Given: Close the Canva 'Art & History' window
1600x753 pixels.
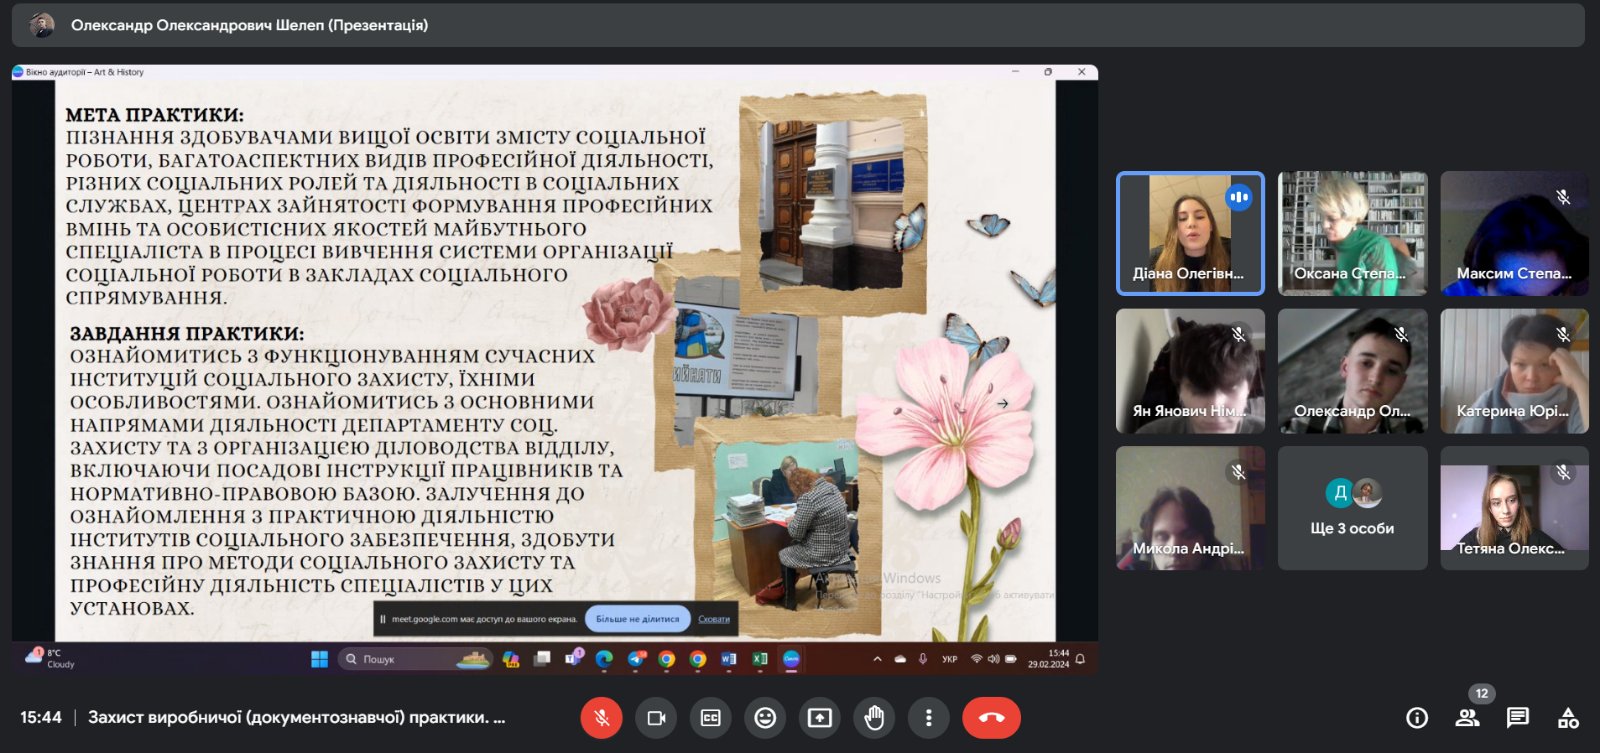Looking at the screenshot, I should point(1081,72).
